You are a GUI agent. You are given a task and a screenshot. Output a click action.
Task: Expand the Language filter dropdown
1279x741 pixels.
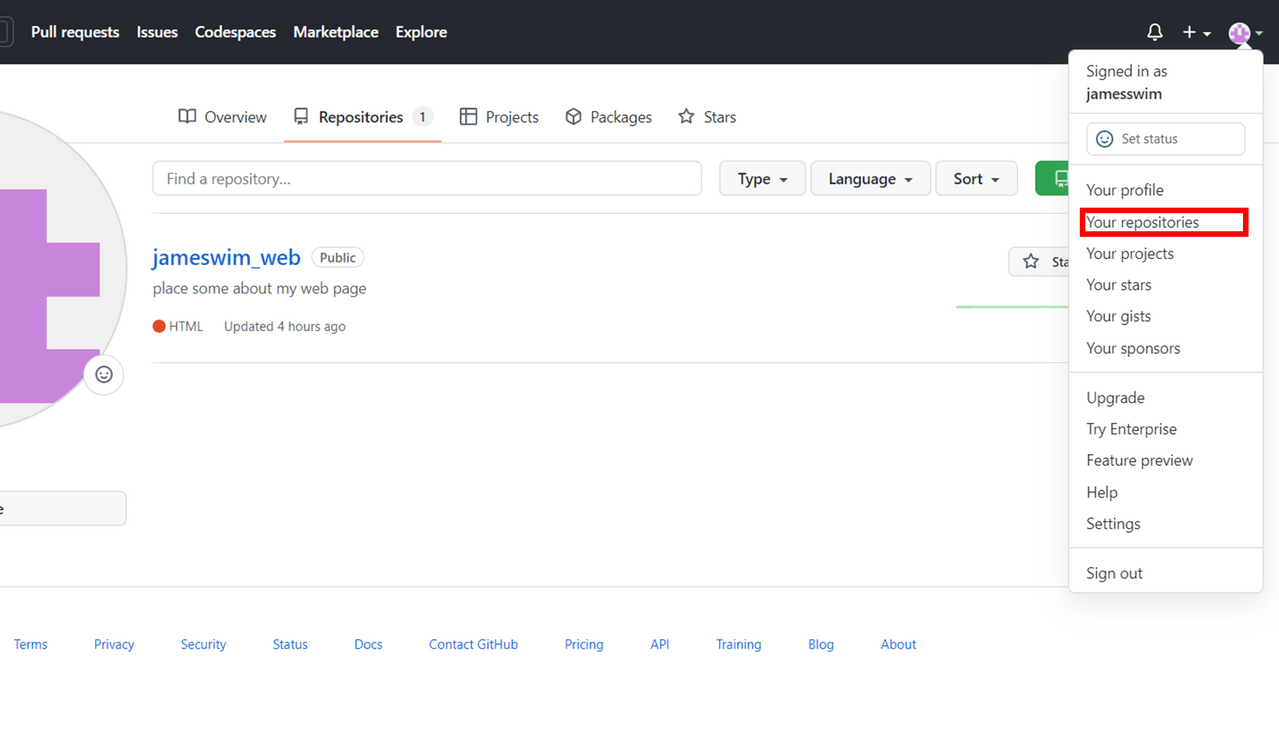[870, 179]
